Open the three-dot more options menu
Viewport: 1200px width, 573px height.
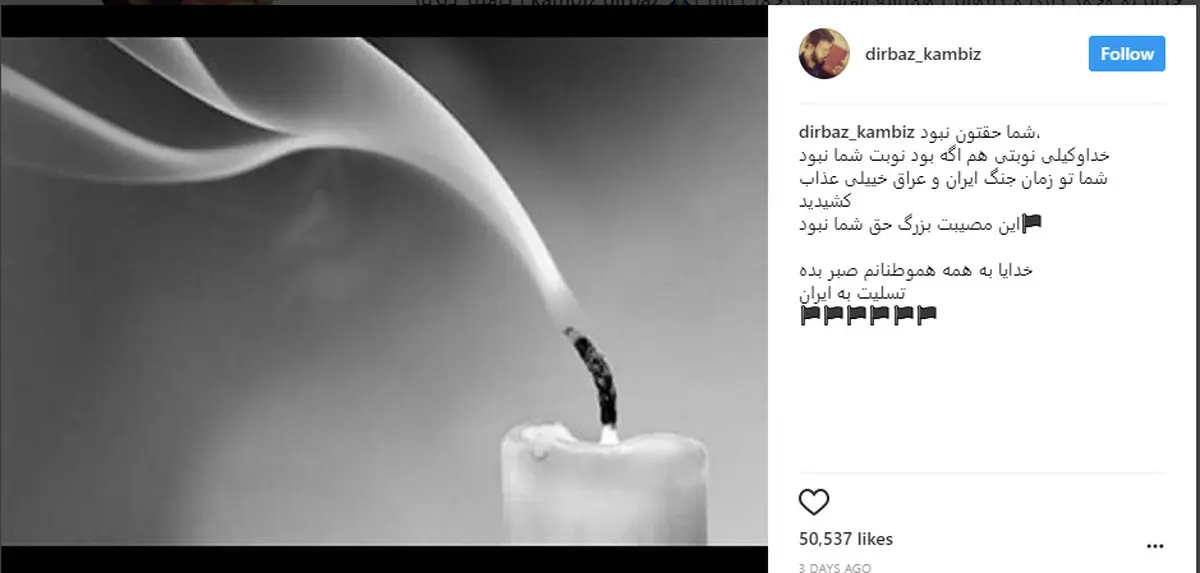[1155, 546]
